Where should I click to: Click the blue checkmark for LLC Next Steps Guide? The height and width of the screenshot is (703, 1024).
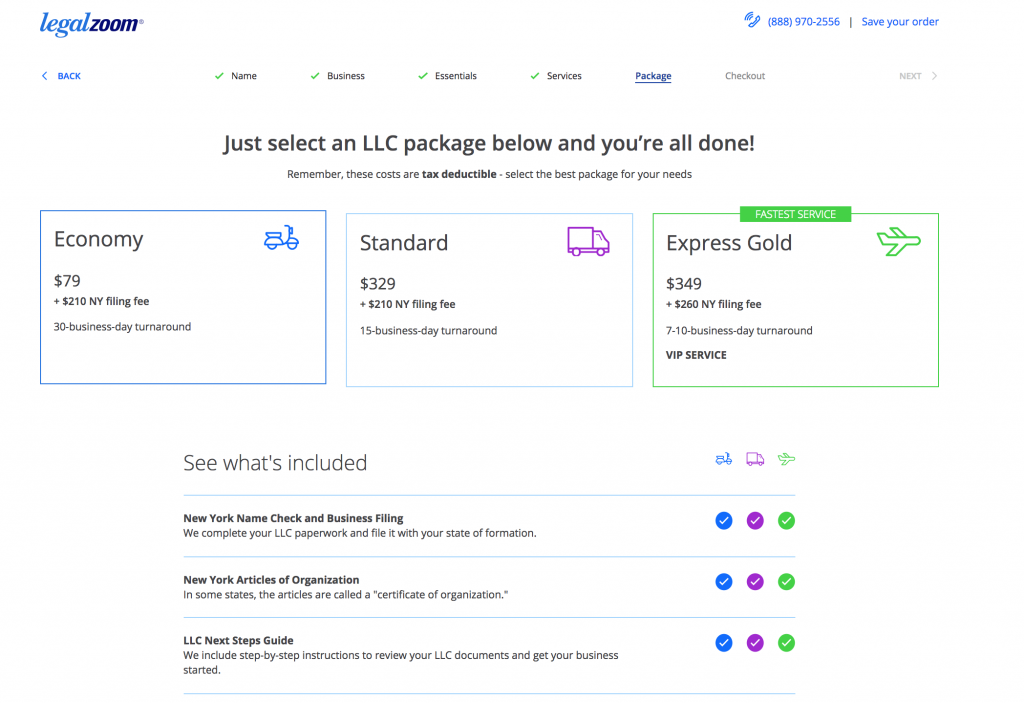pos(724,643)
